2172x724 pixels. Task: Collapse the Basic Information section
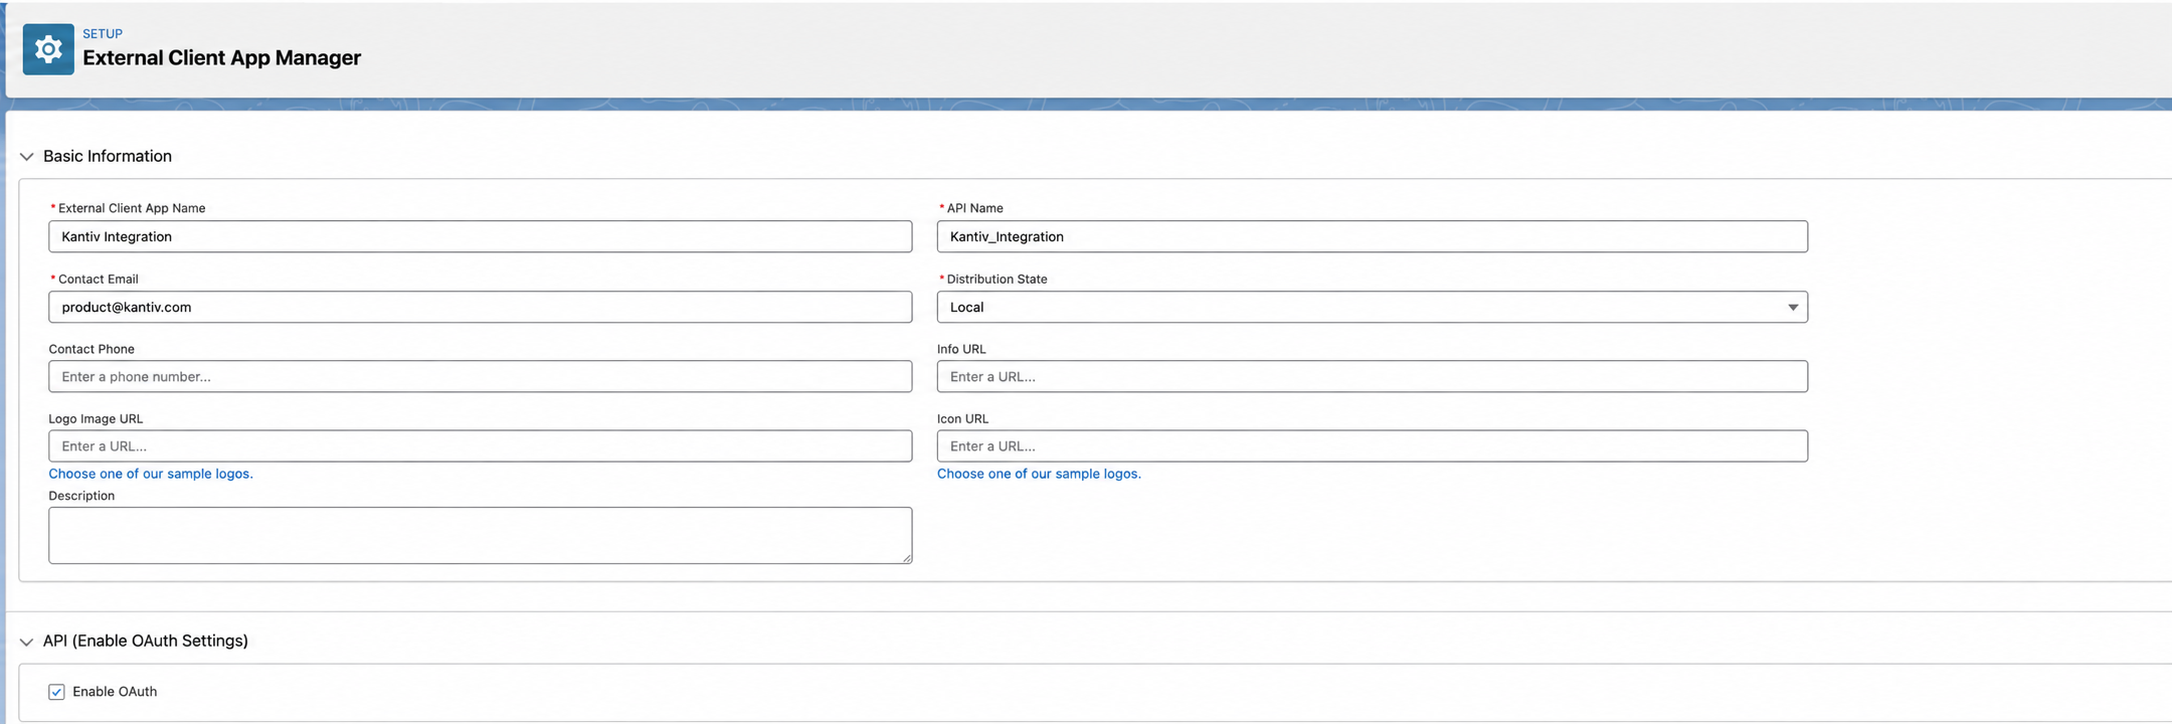[27, 156]
